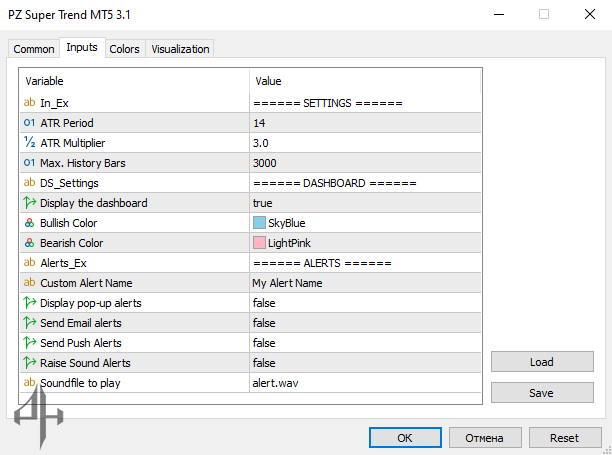Image resolution: width=612 pixels, height=455 pixels.
Task: Select the Inputs tab
Action: click(x=82, y=48)
